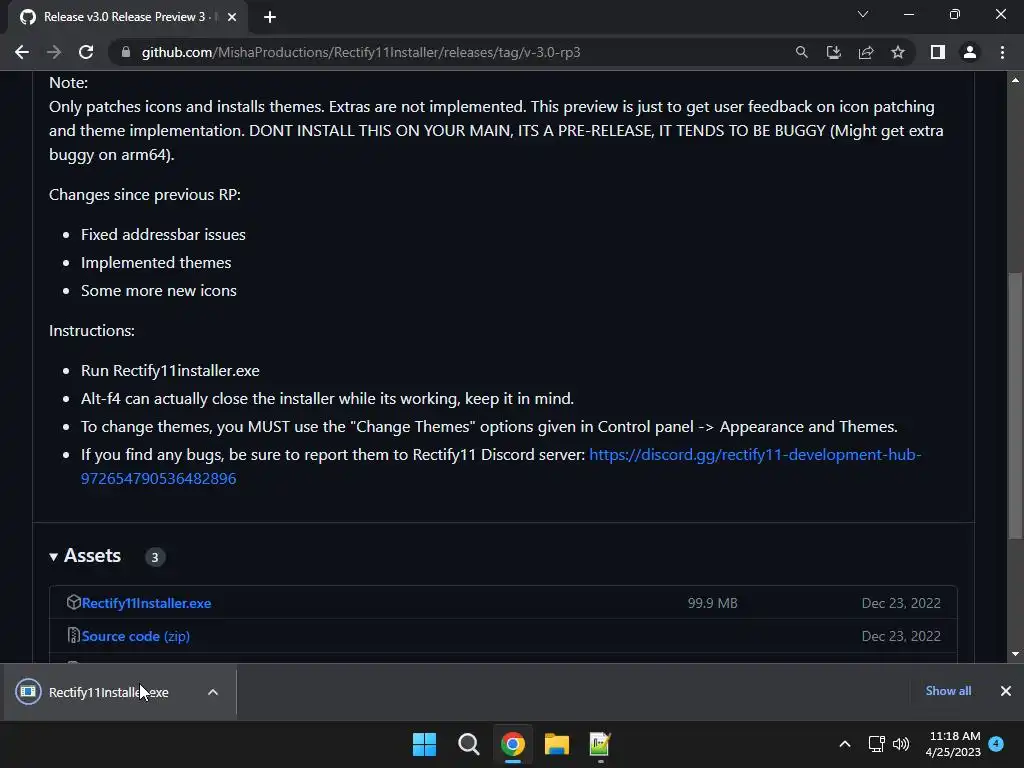The height and width of the screenshot is (768, 1024).
Task: Click the volume speaker icon
Action: [x=901, y=744]
